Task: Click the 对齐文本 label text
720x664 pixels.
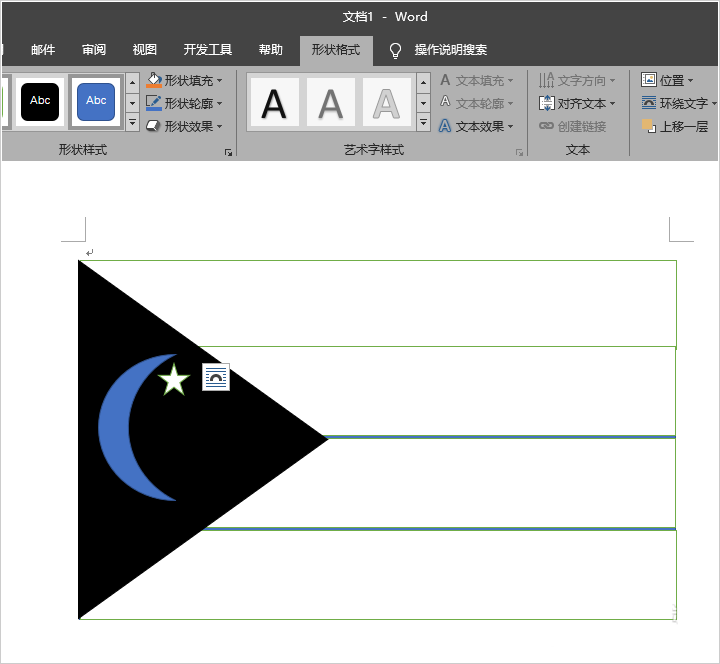Action: tap(582, 103)
